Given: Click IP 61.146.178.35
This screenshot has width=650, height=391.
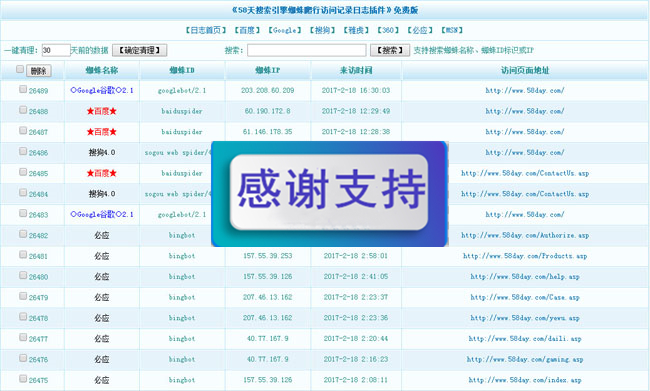Looking at the screenshot, I should [268, 132].
